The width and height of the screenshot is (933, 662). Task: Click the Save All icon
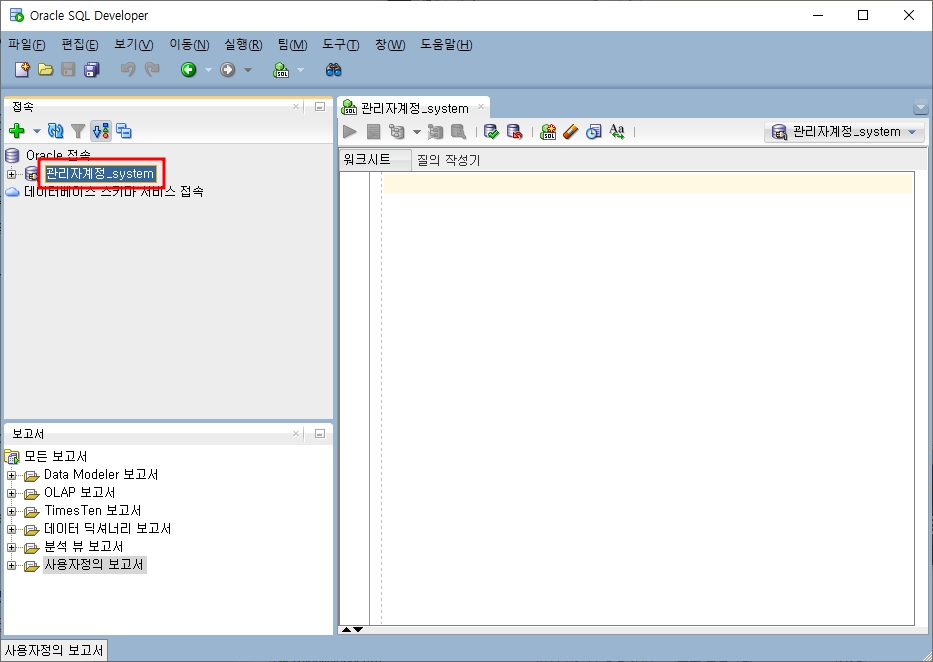[x=92, y=70]
